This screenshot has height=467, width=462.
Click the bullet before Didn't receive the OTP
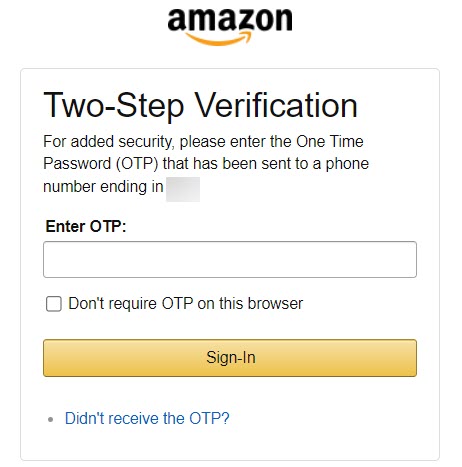(51, 419)
